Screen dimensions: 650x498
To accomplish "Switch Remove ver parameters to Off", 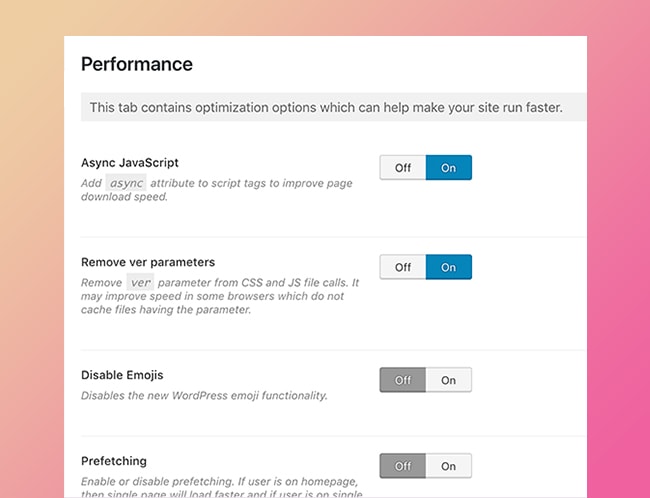I will click(x=403, y=267).
